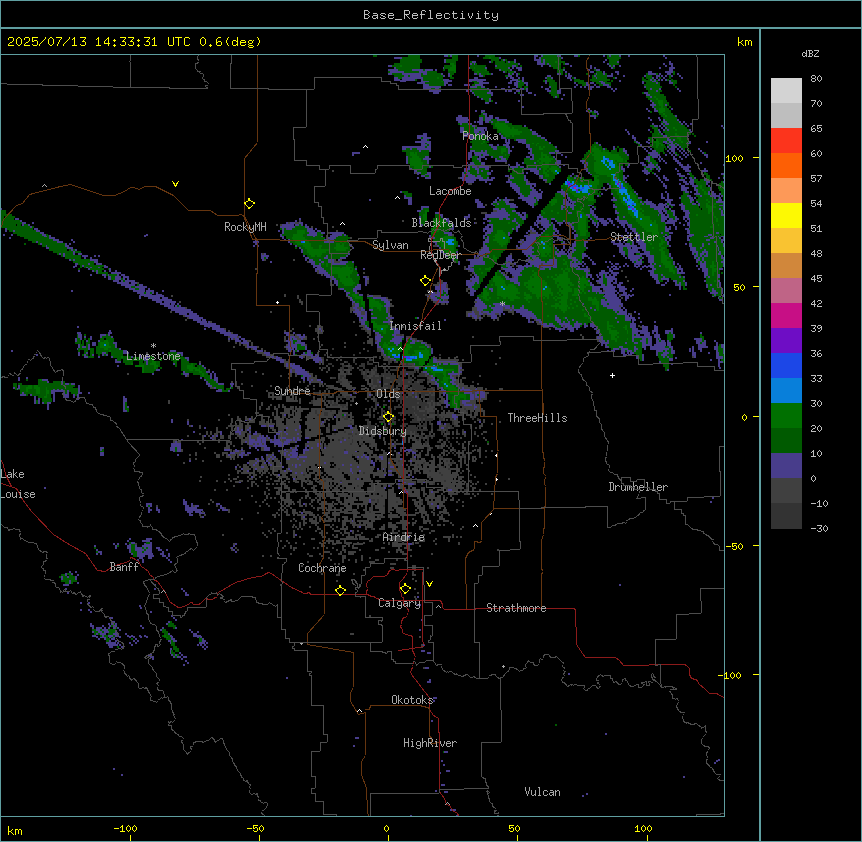Click the ThreeHills town label

[537, 418]
